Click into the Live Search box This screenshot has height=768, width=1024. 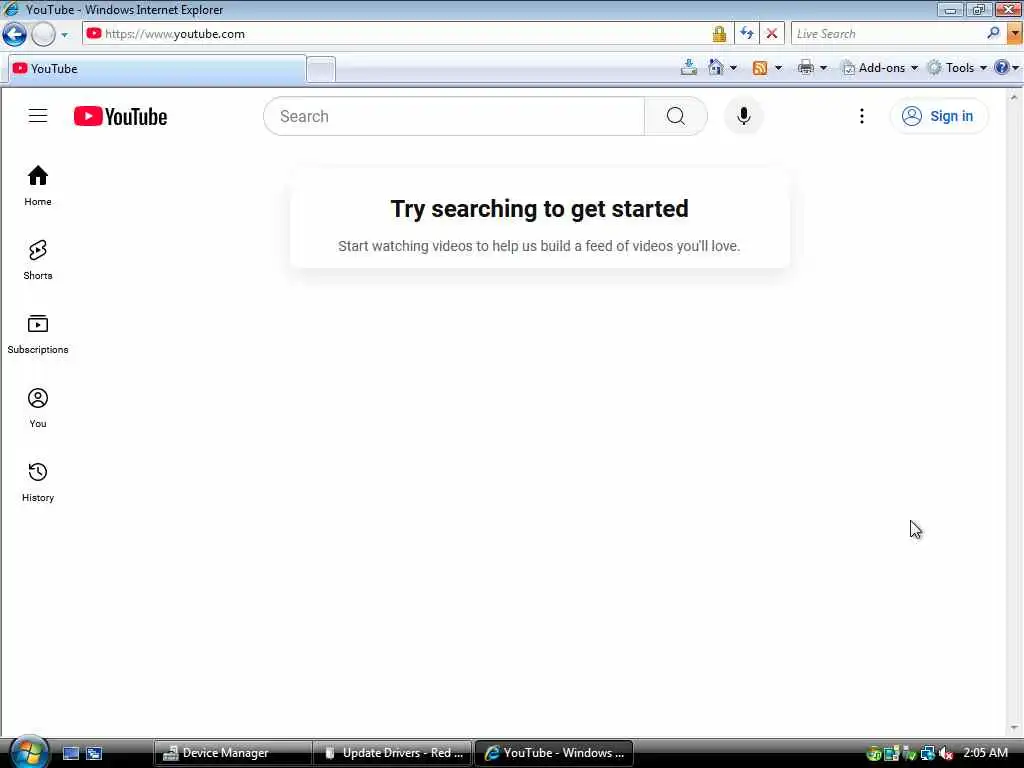point(888,34)
